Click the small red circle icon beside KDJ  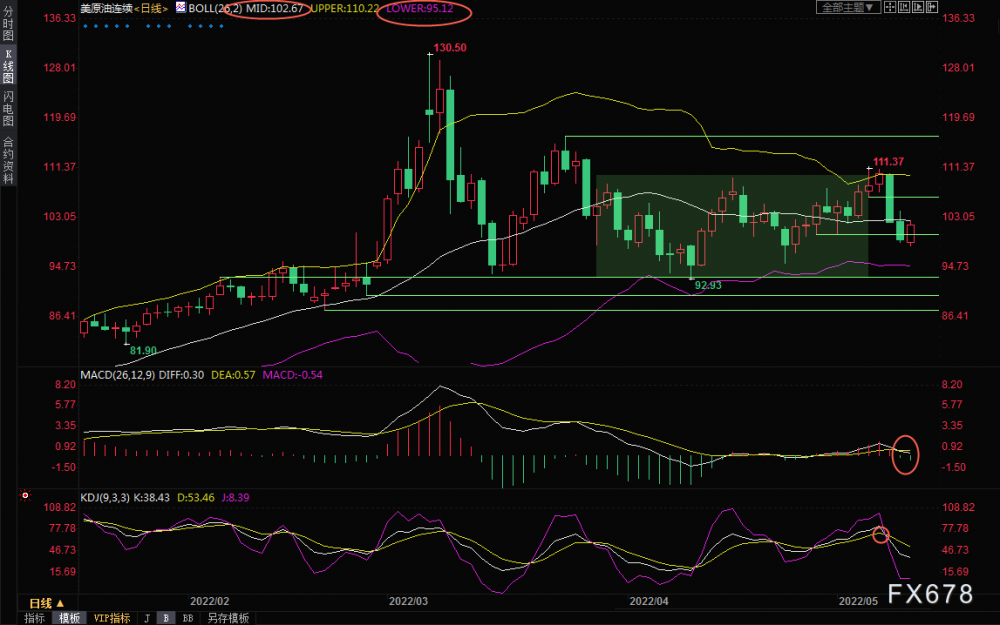tap(25, 495)
